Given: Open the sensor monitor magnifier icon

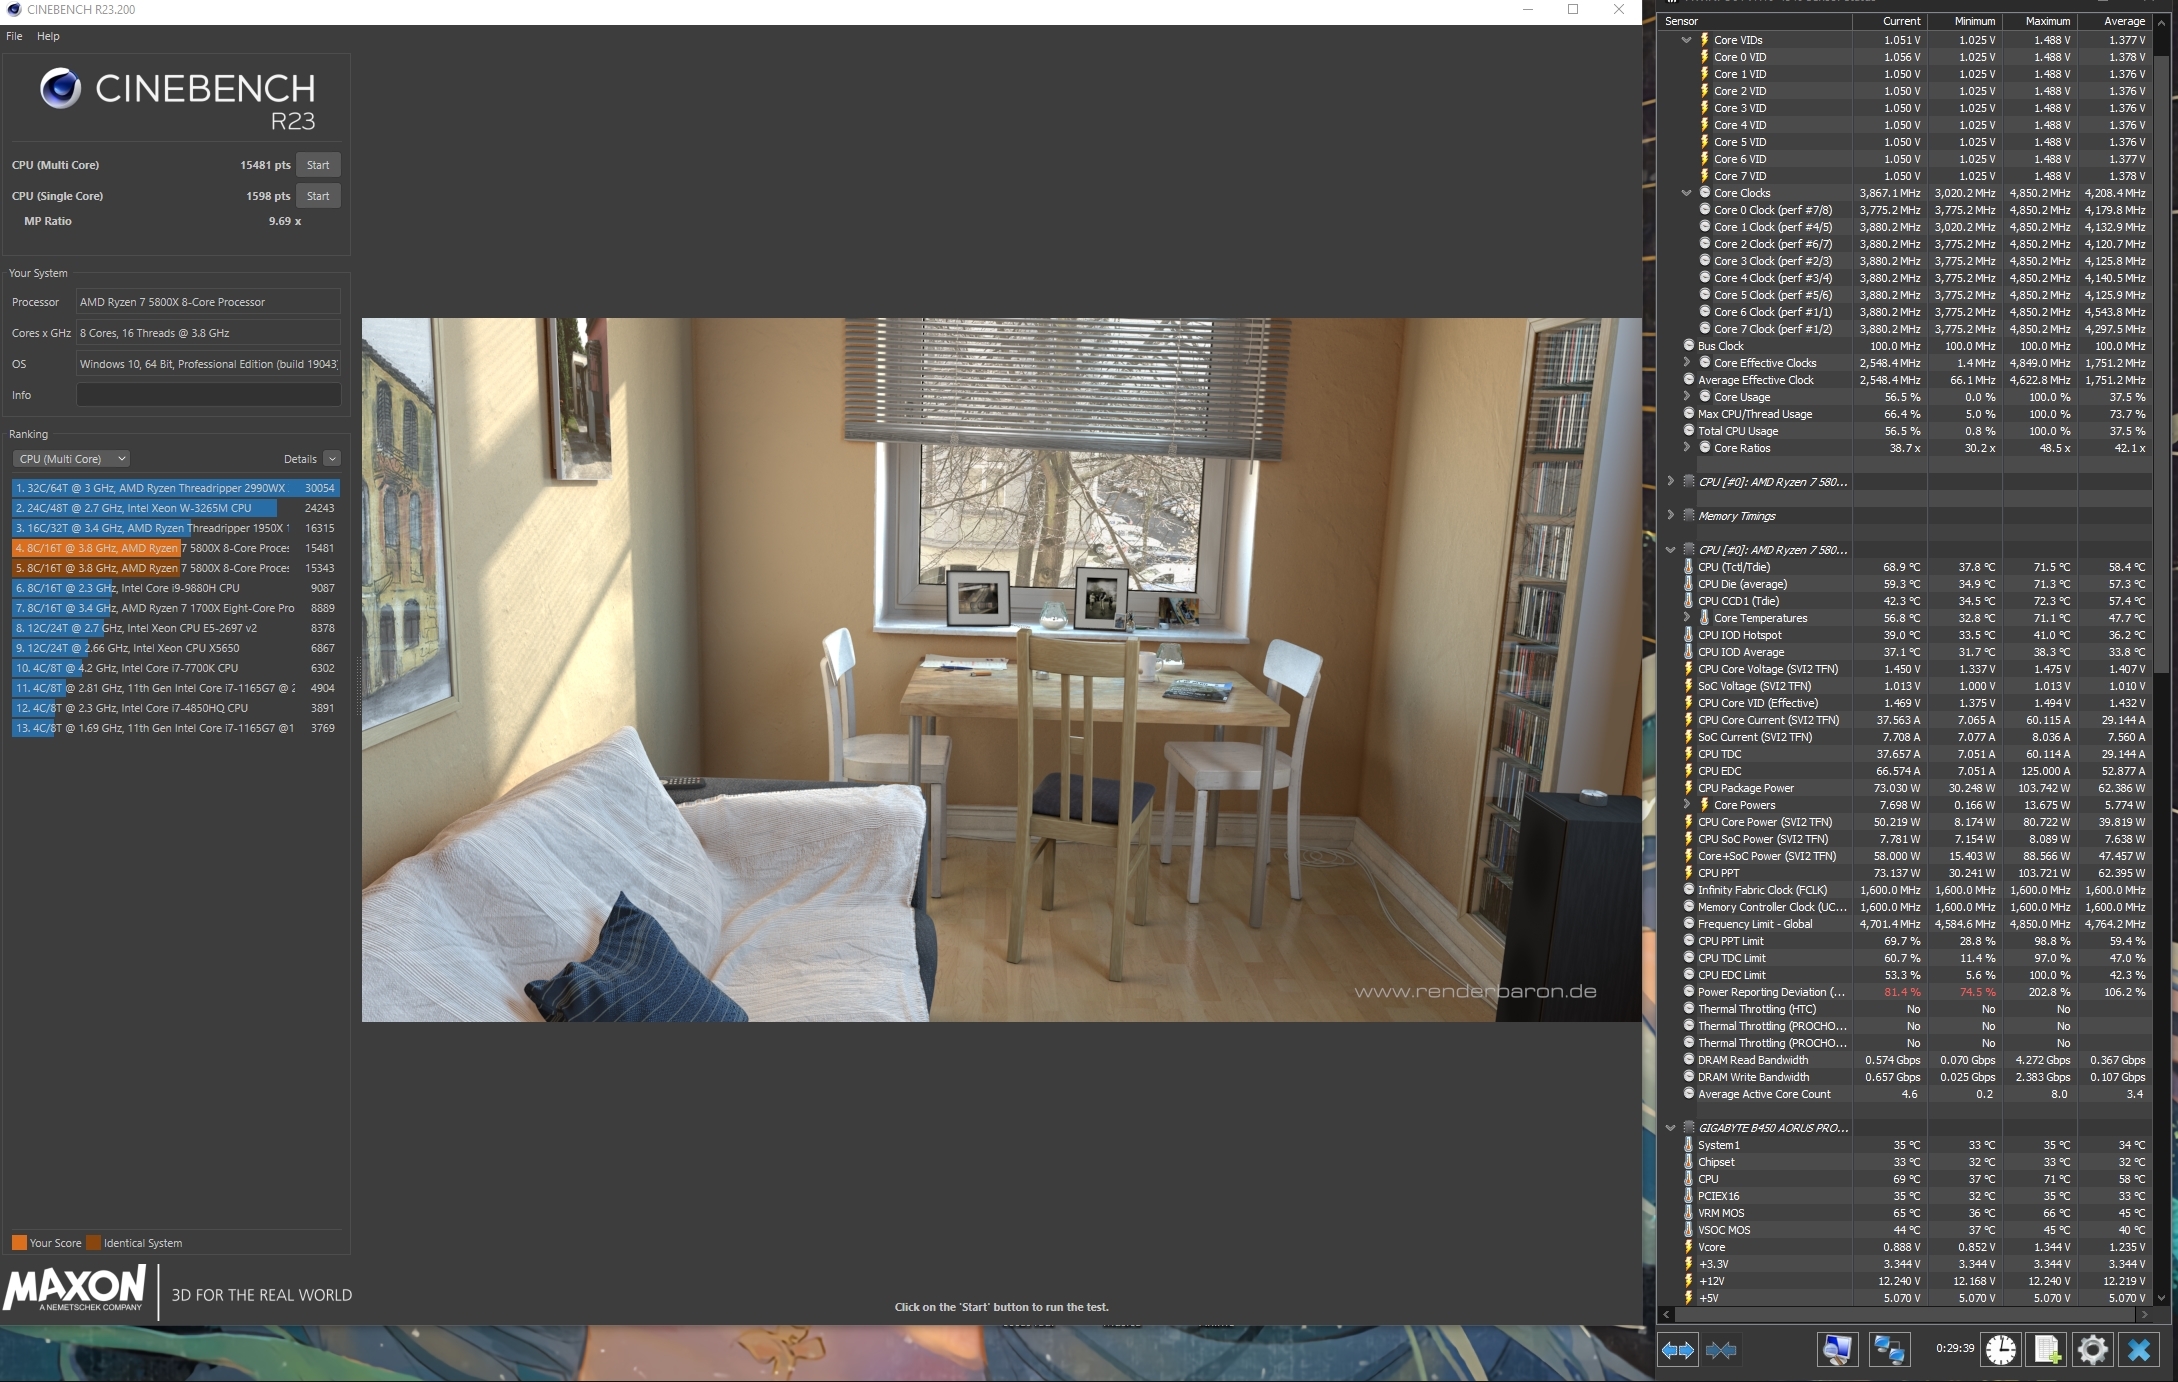Looking at the screenshot, I should click(x=1837, y=1350).
